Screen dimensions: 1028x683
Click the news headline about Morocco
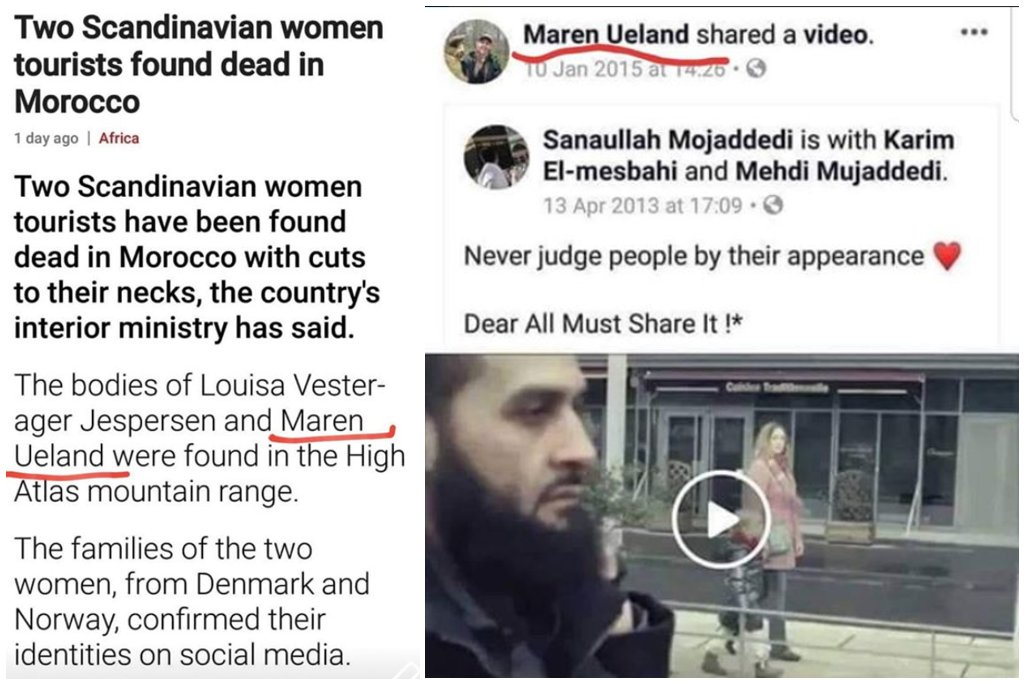coord(199,64)
